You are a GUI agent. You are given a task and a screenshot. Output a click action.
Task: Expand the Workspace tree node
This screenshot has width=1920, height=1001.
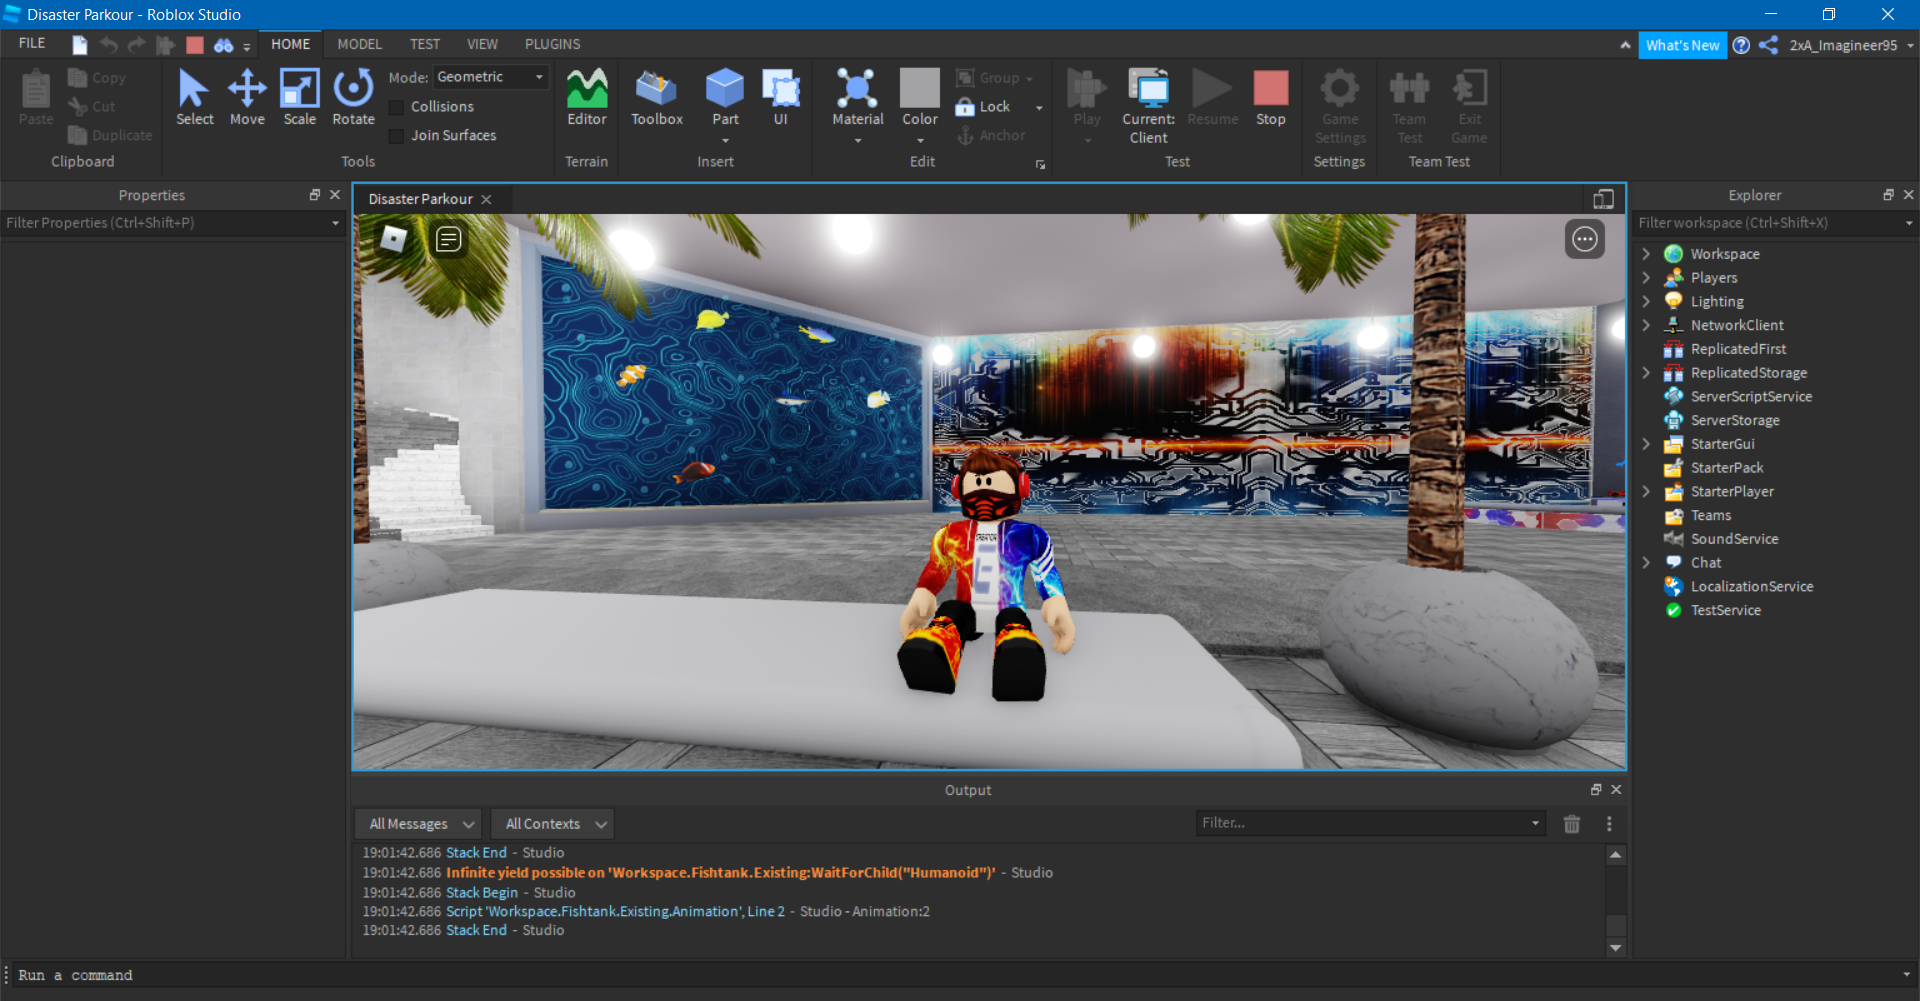coord(1646,254)
